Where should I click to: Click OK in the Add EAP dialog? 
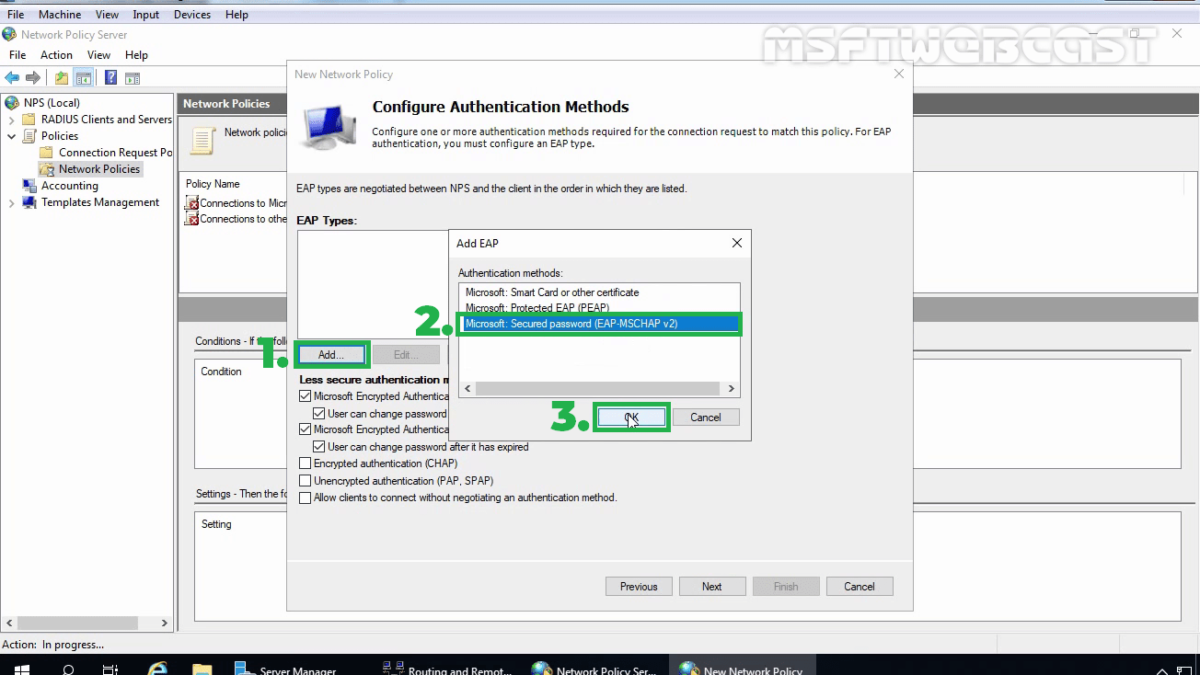coord(631,417)
